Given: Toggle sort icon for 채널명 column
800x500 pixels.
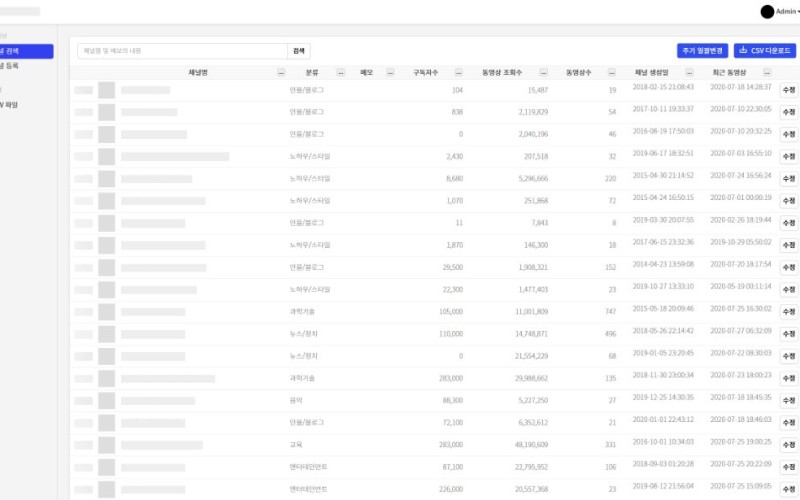Looking at the screenshot, I should click(x=281, y=73).
